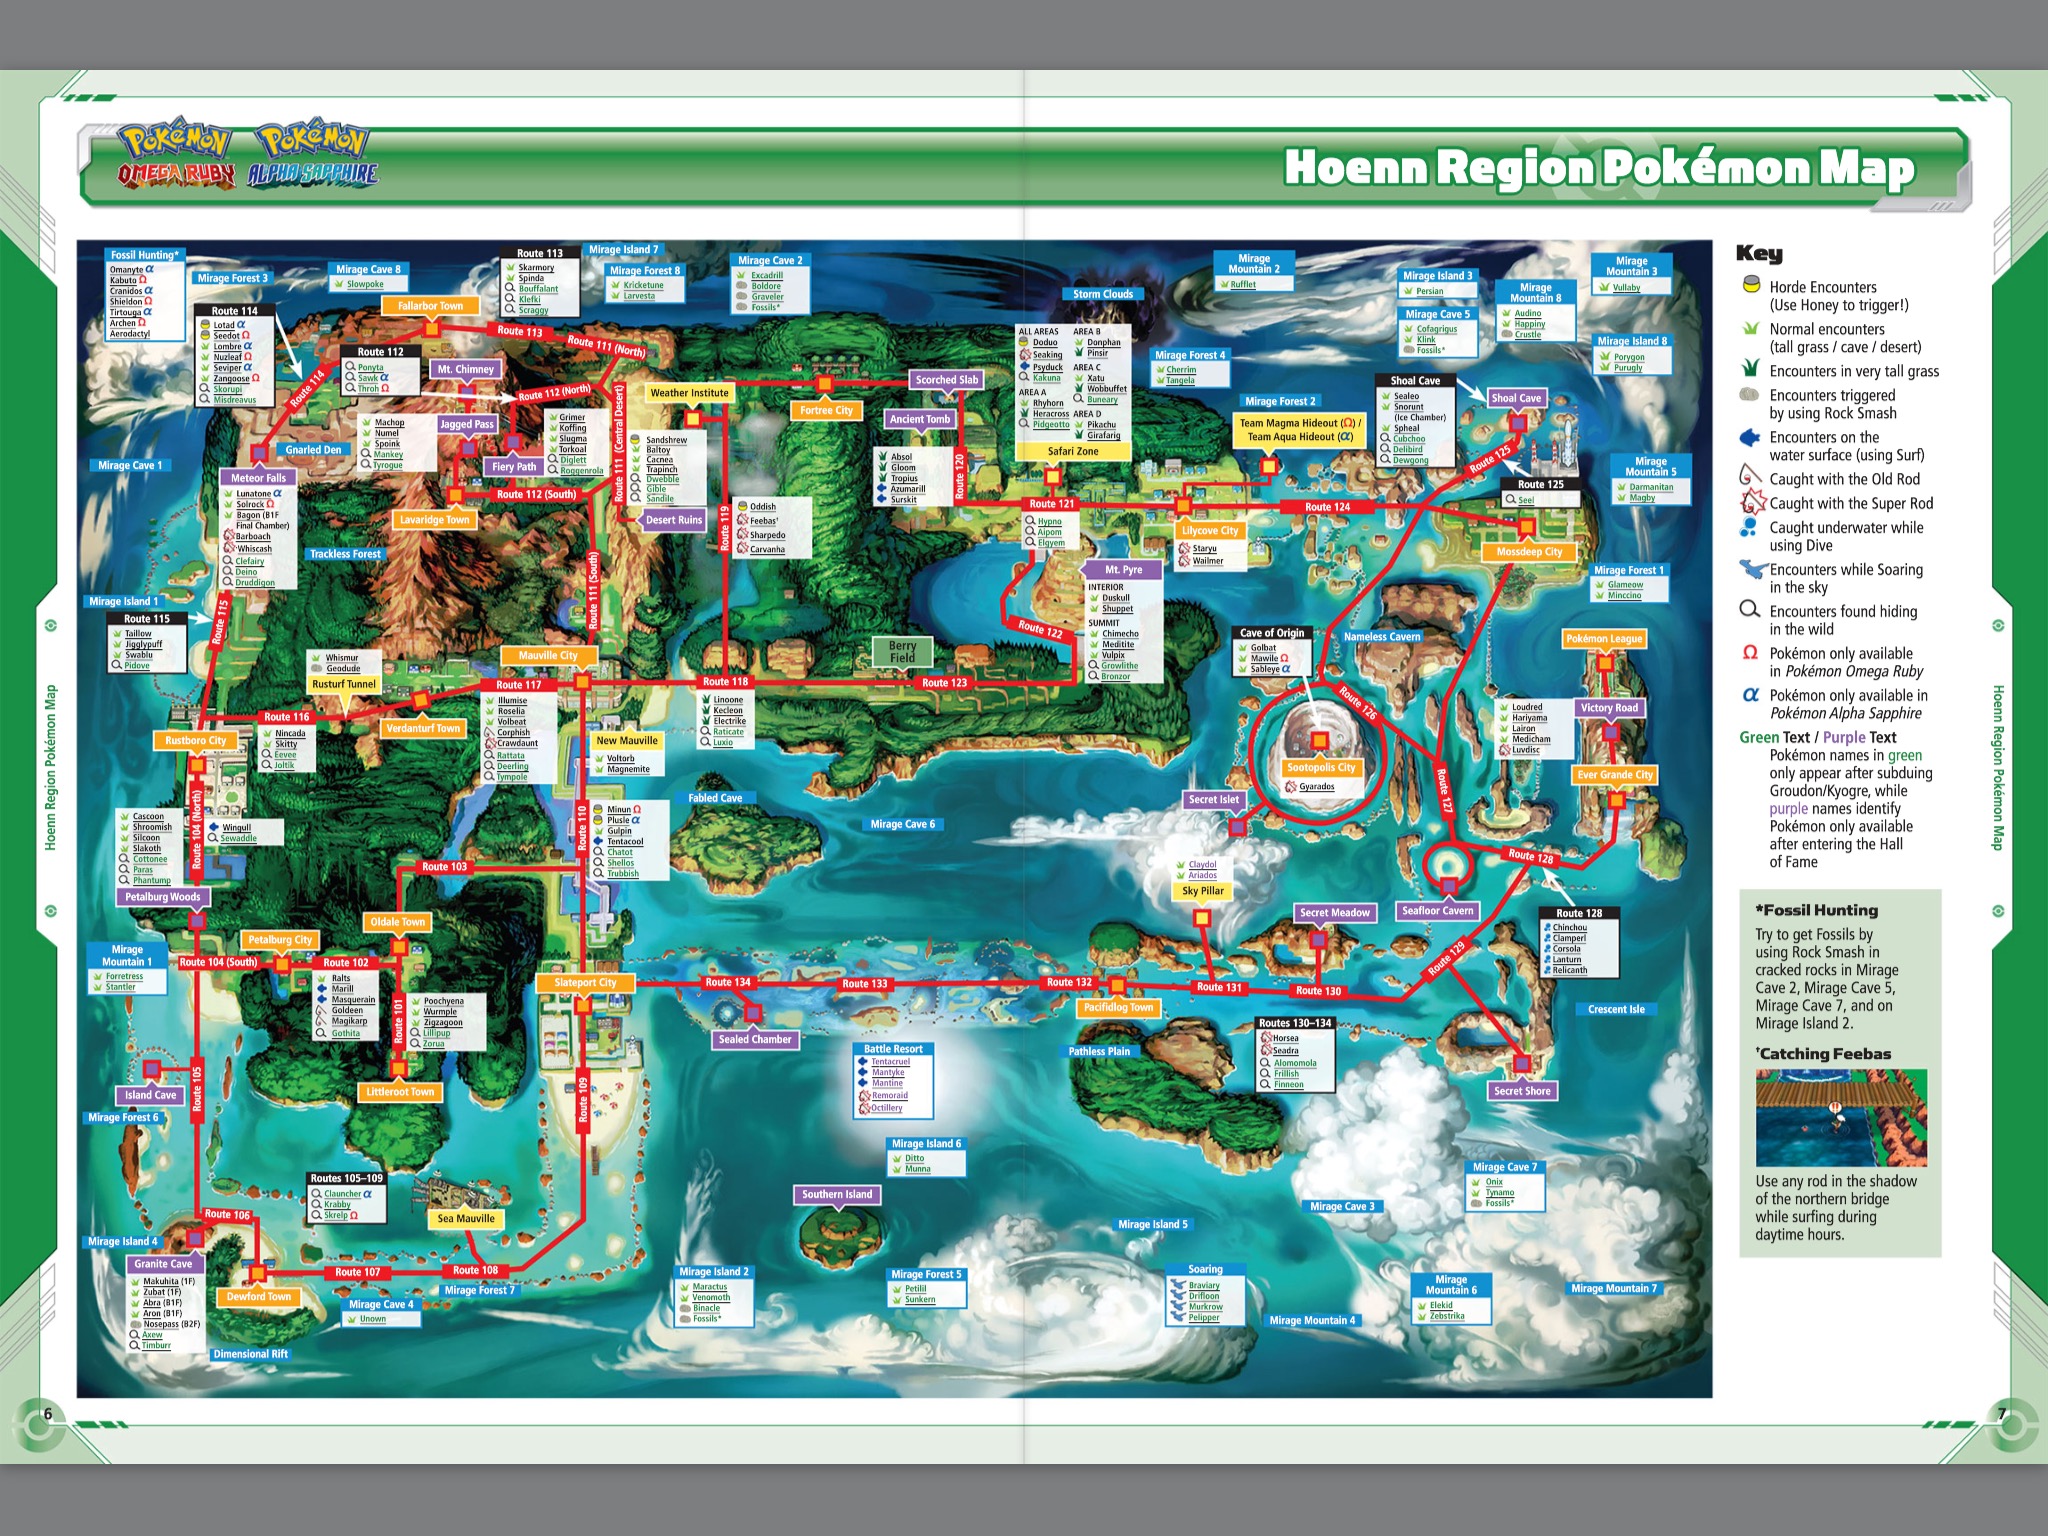Click the Ever Grande City label
Viewport: 2048px width, 1536px height.
(1615, 775)
